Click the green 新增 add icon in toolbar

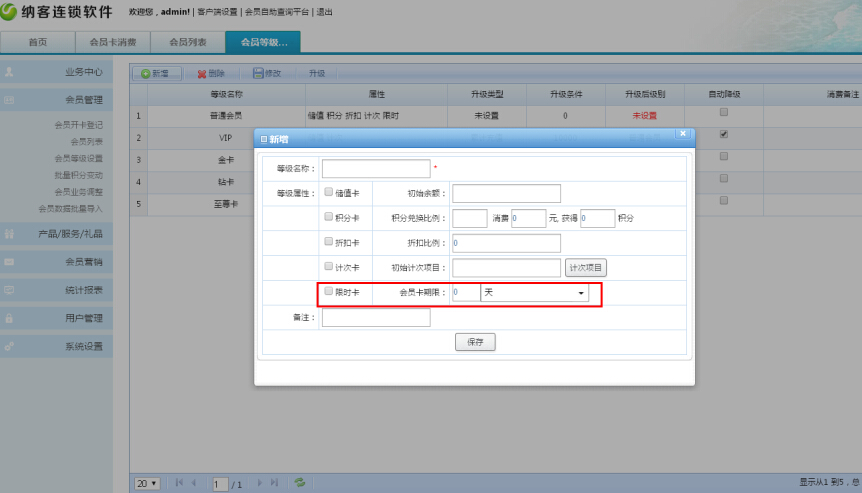(x=146, y=74)
